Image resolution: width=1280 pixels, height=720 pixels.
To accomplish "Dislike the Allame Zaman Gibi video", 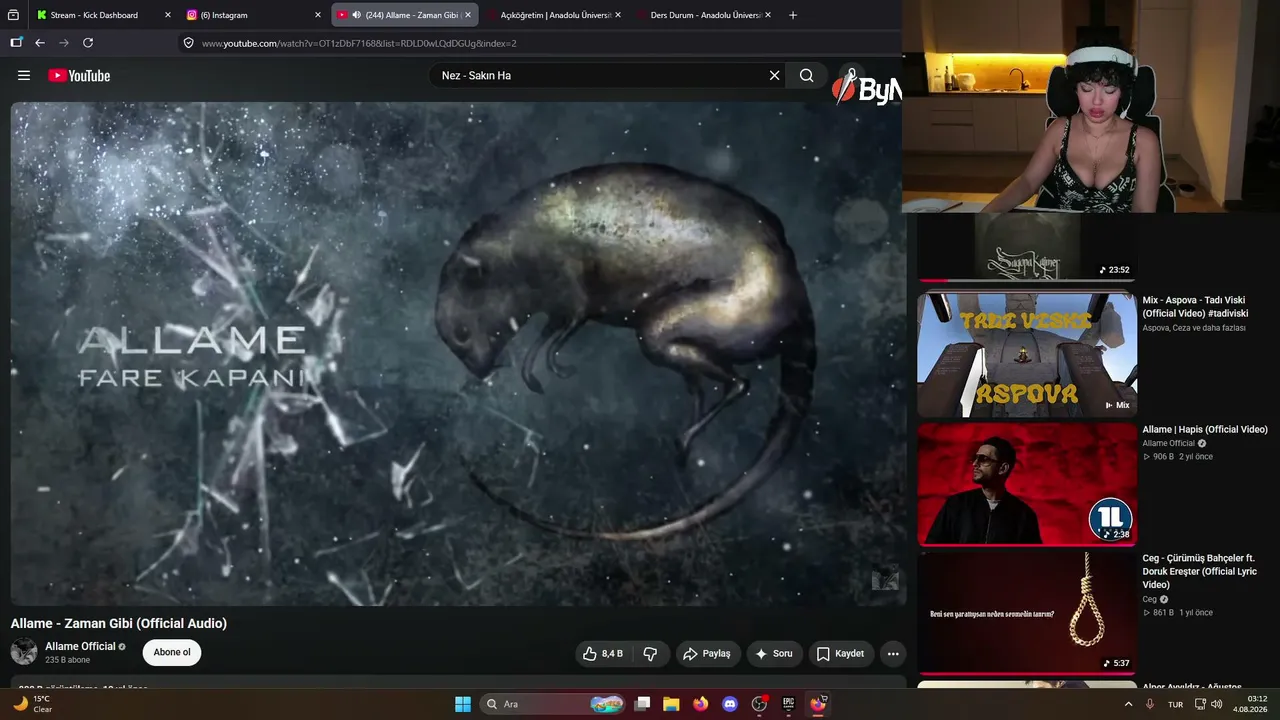I will point(650,653).
